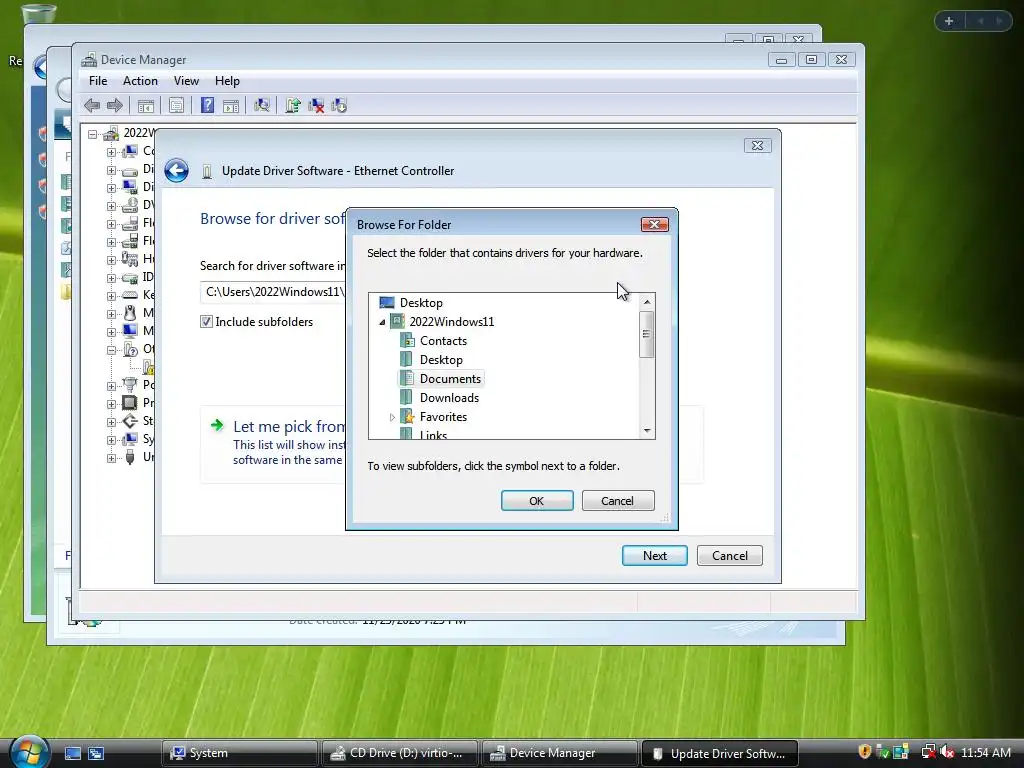Click the Disable device toolbar icon with down arrow
The height and width of the screenshot is (768, 1024).
tap(339, 105)
